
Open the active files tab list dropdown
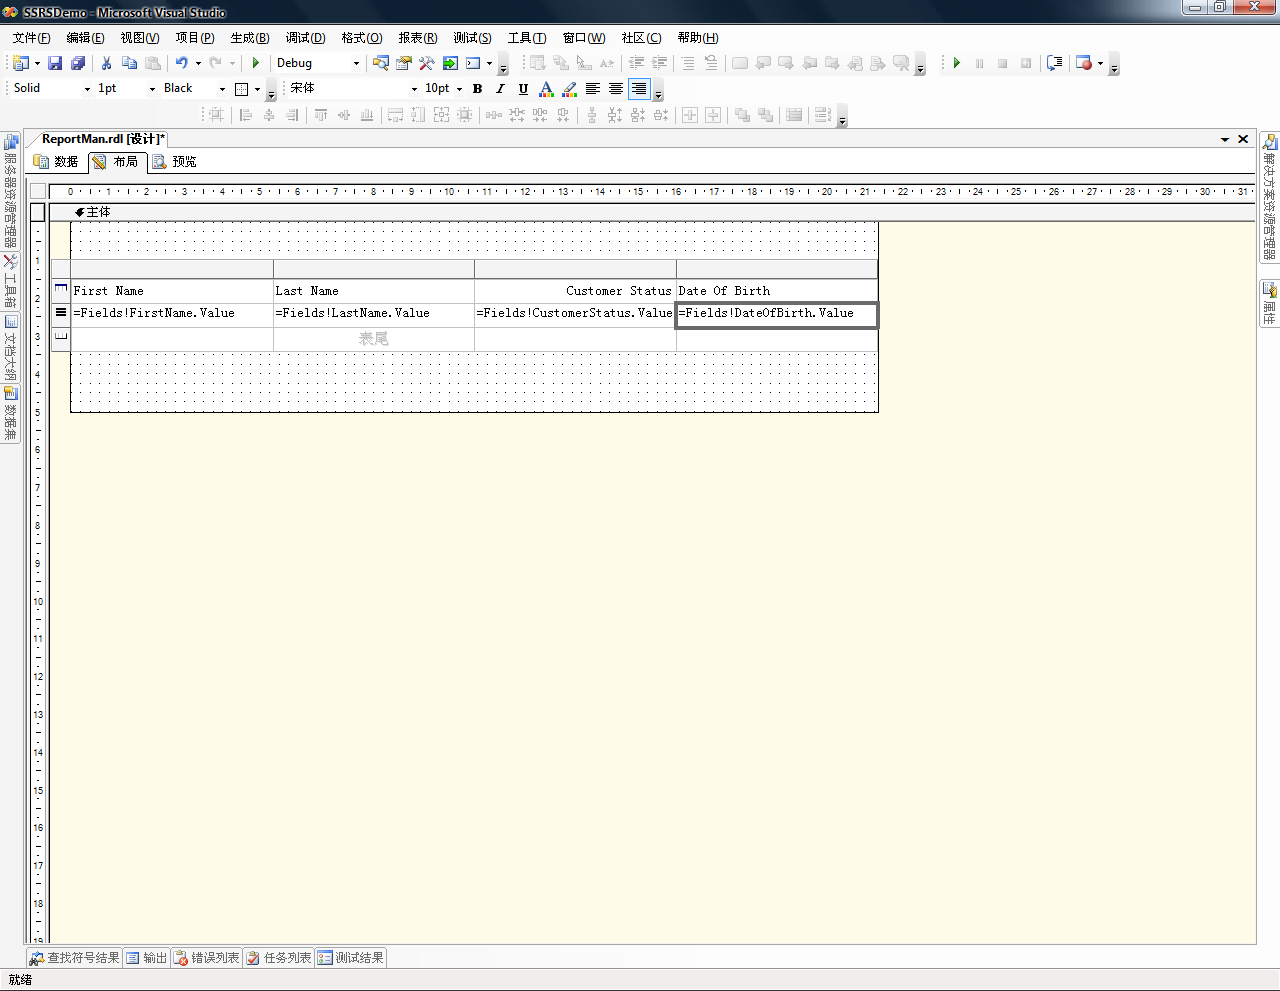(1225, 139)
